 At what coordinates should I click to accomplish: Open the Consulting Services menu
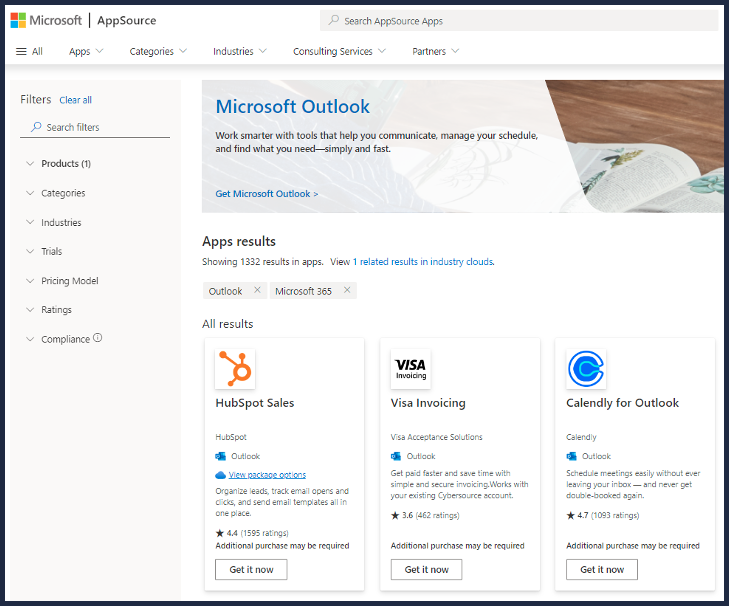click(x=339, y=51)
